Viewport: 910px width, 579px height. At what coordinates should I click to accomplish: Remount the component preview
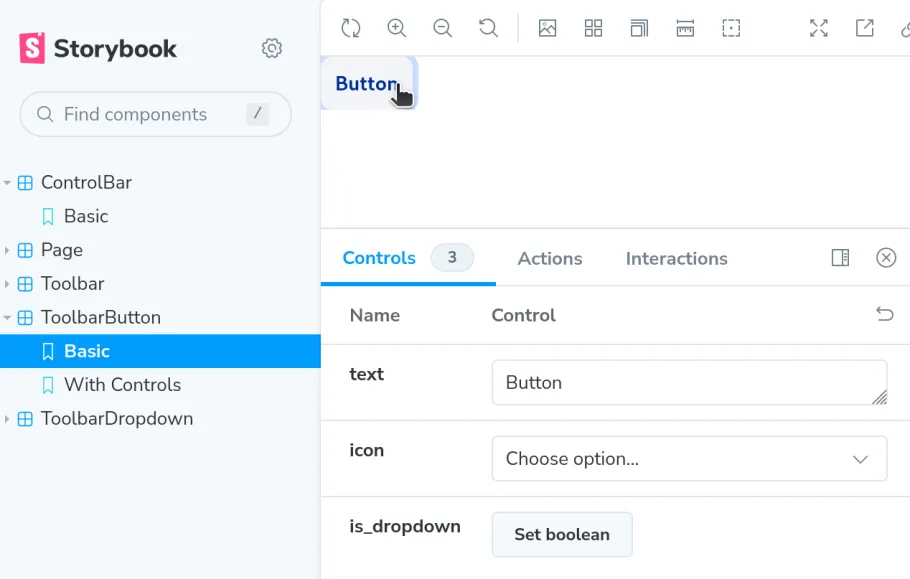tap(351, 28)
